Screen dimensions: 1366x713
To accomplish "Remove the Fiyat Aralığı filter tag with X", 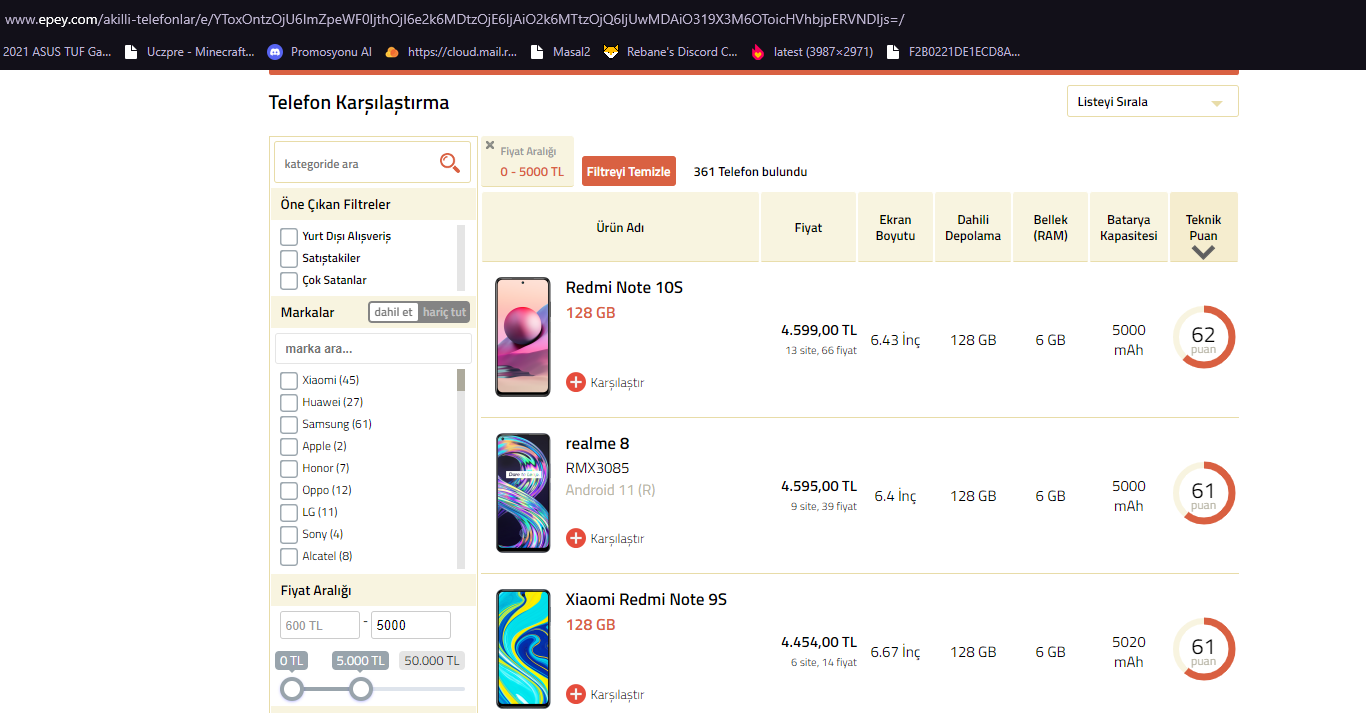I will (490, 145).
